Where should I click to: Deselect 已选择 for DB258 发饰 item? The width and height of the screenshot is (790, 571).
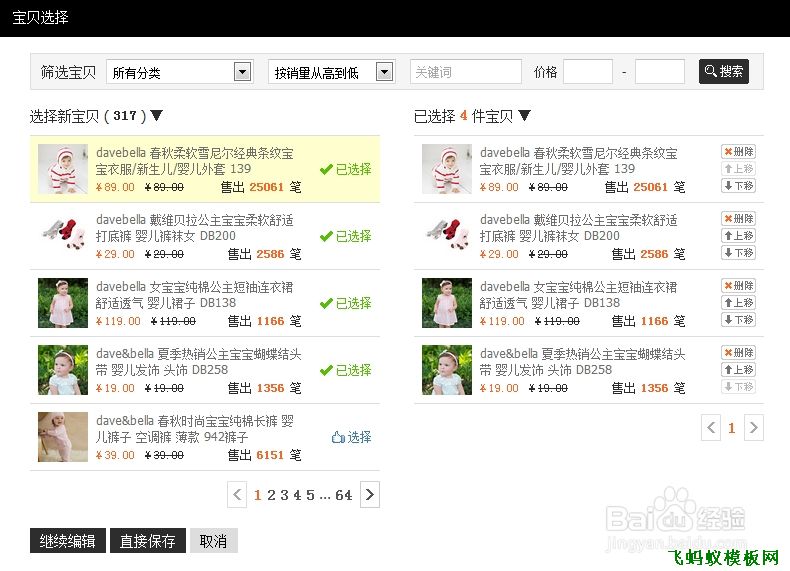point(346,370)
